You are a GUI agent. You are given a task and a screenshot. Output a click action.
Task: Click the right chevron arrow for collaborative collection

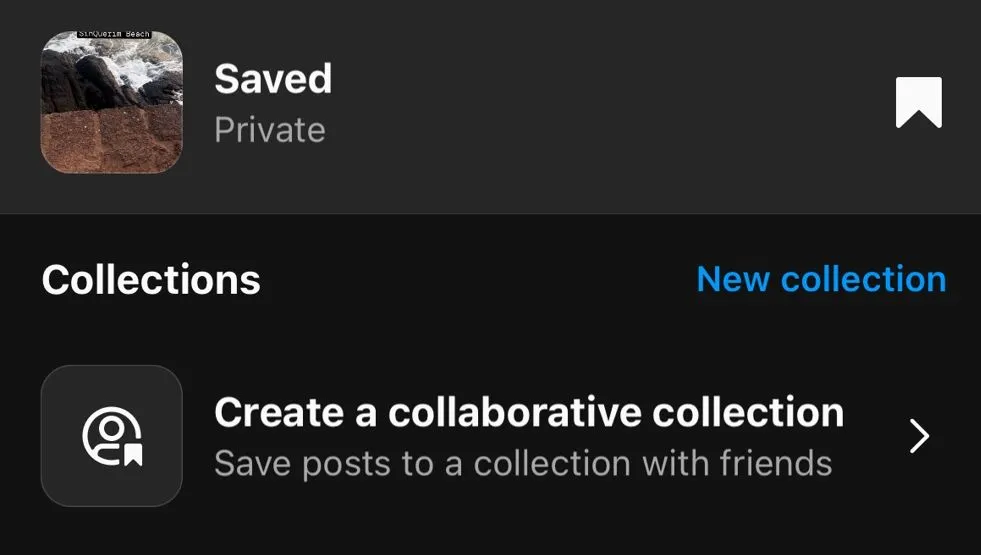point(919,436)
